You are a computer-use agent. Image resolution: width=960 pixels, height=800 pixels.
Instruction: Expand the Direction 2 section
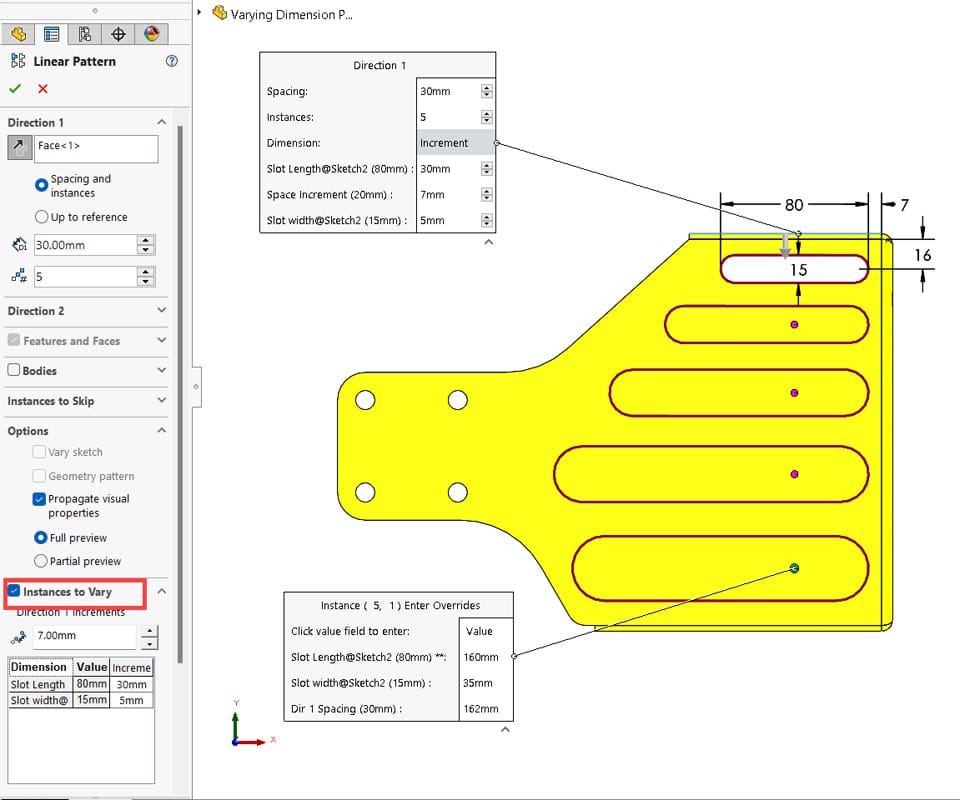tap(162, 310)
